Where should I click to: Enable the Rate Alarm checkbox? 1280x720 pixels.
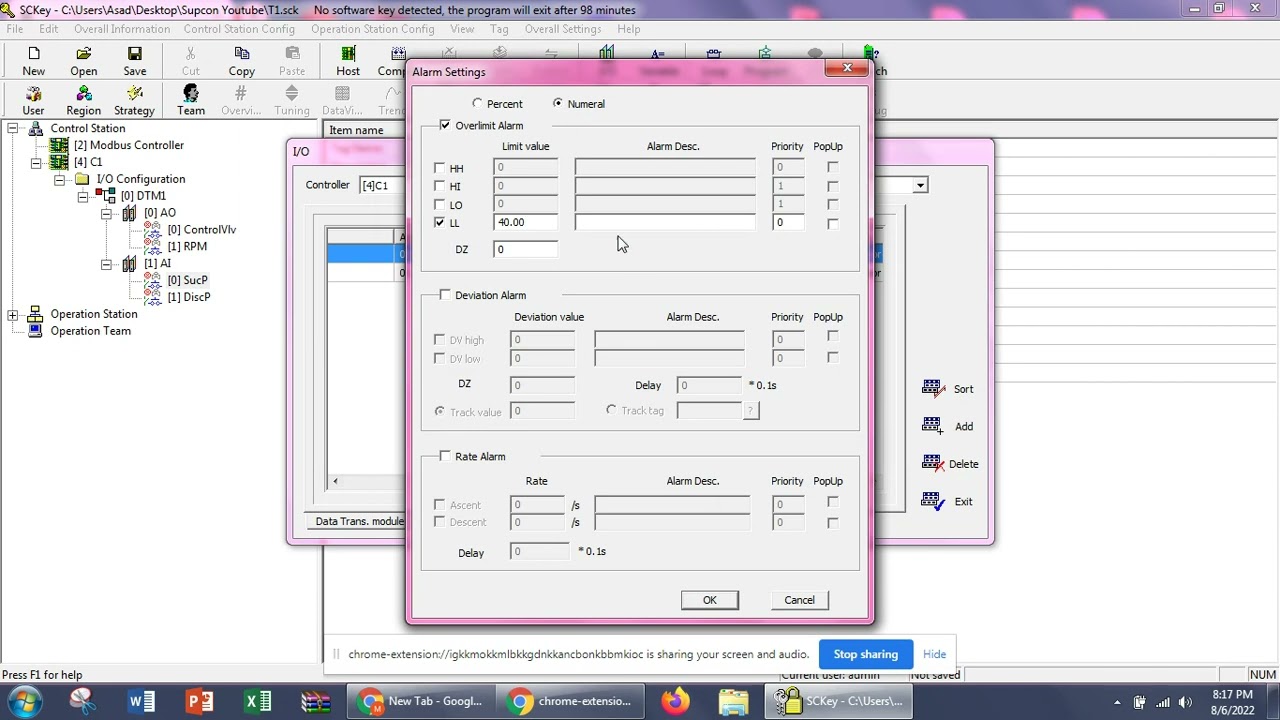click(445, 456)
